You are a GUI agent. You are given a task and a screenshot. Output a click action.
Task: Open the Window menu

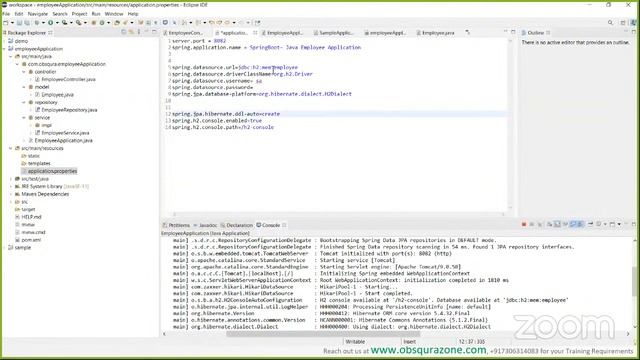tap(114, 14)
